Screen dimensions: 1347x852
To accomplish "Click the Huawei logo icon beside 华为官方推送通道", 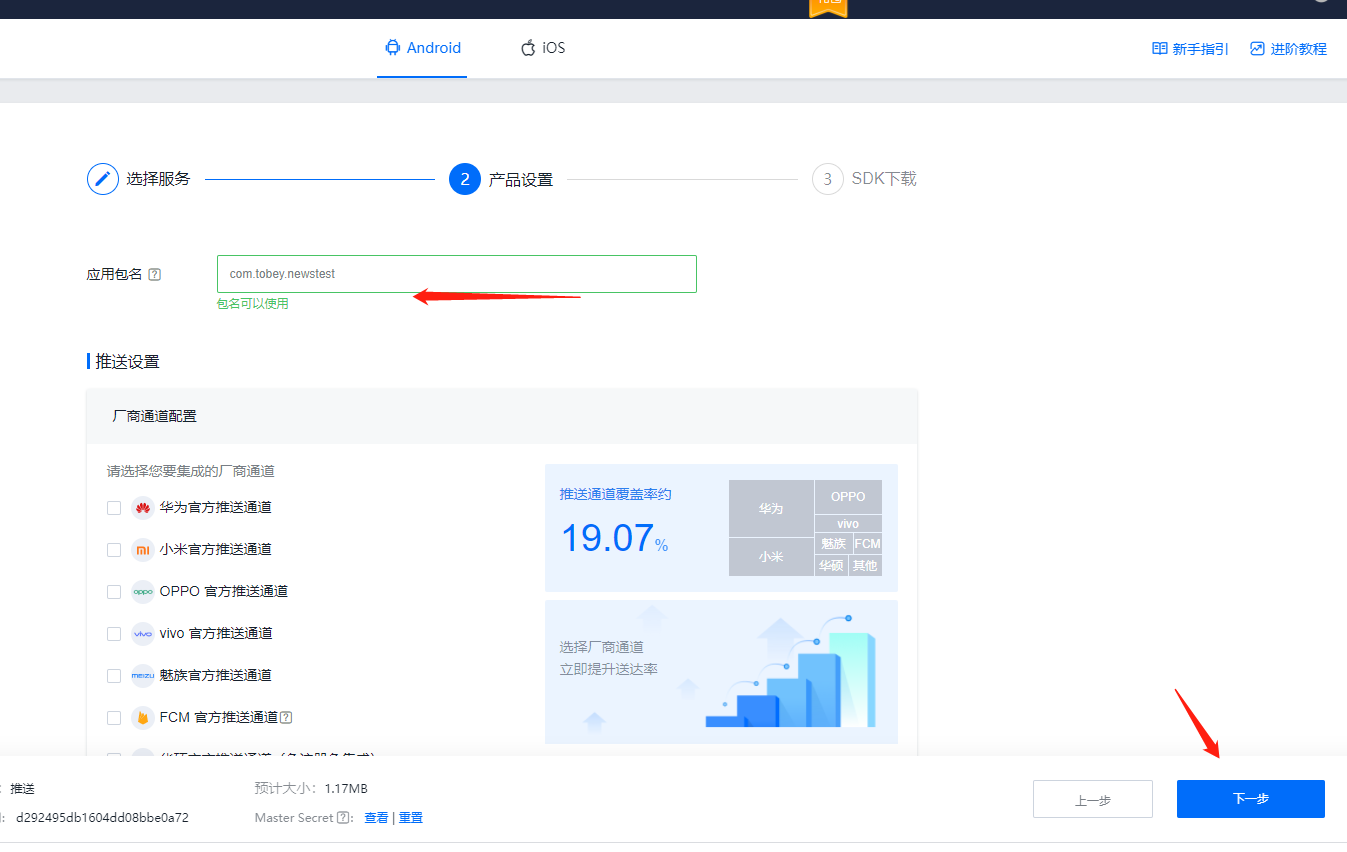I will tap(141, 507).
